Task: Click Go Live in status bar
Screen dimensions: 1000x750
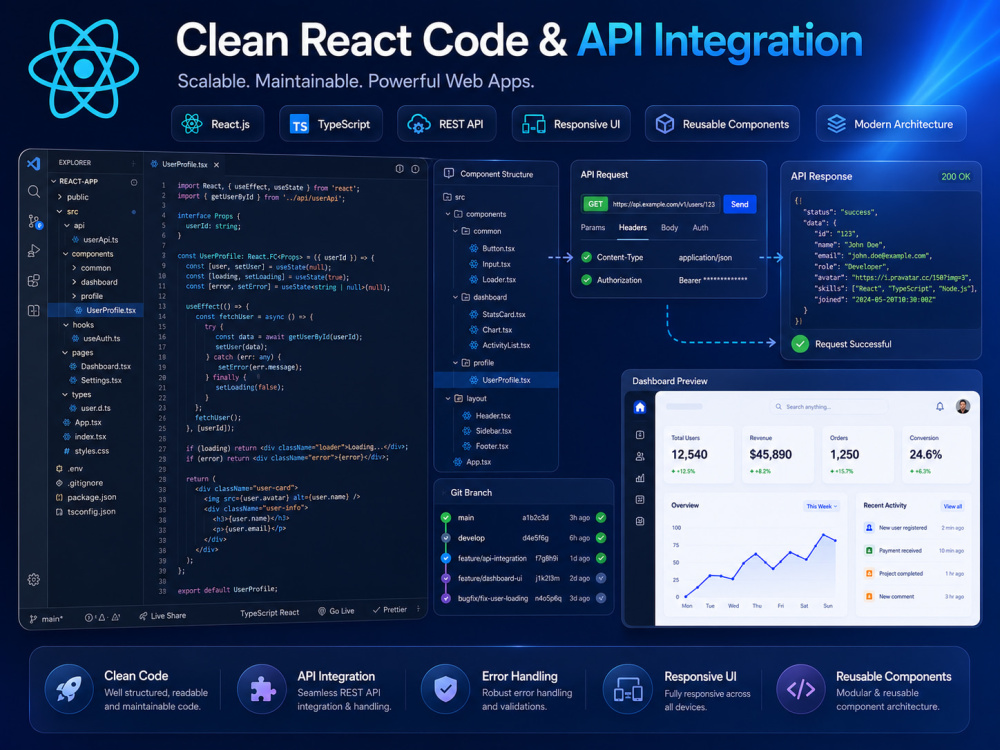Action: click(x=336, y=611)
